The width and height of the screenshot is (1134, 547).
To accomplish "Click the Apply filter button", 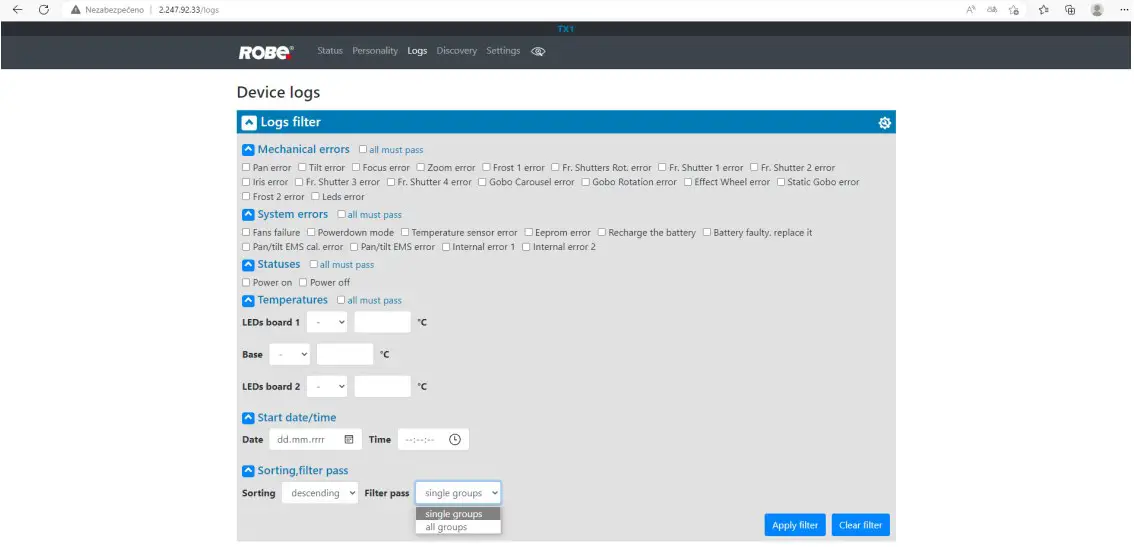I will click(x=795, y=525).
